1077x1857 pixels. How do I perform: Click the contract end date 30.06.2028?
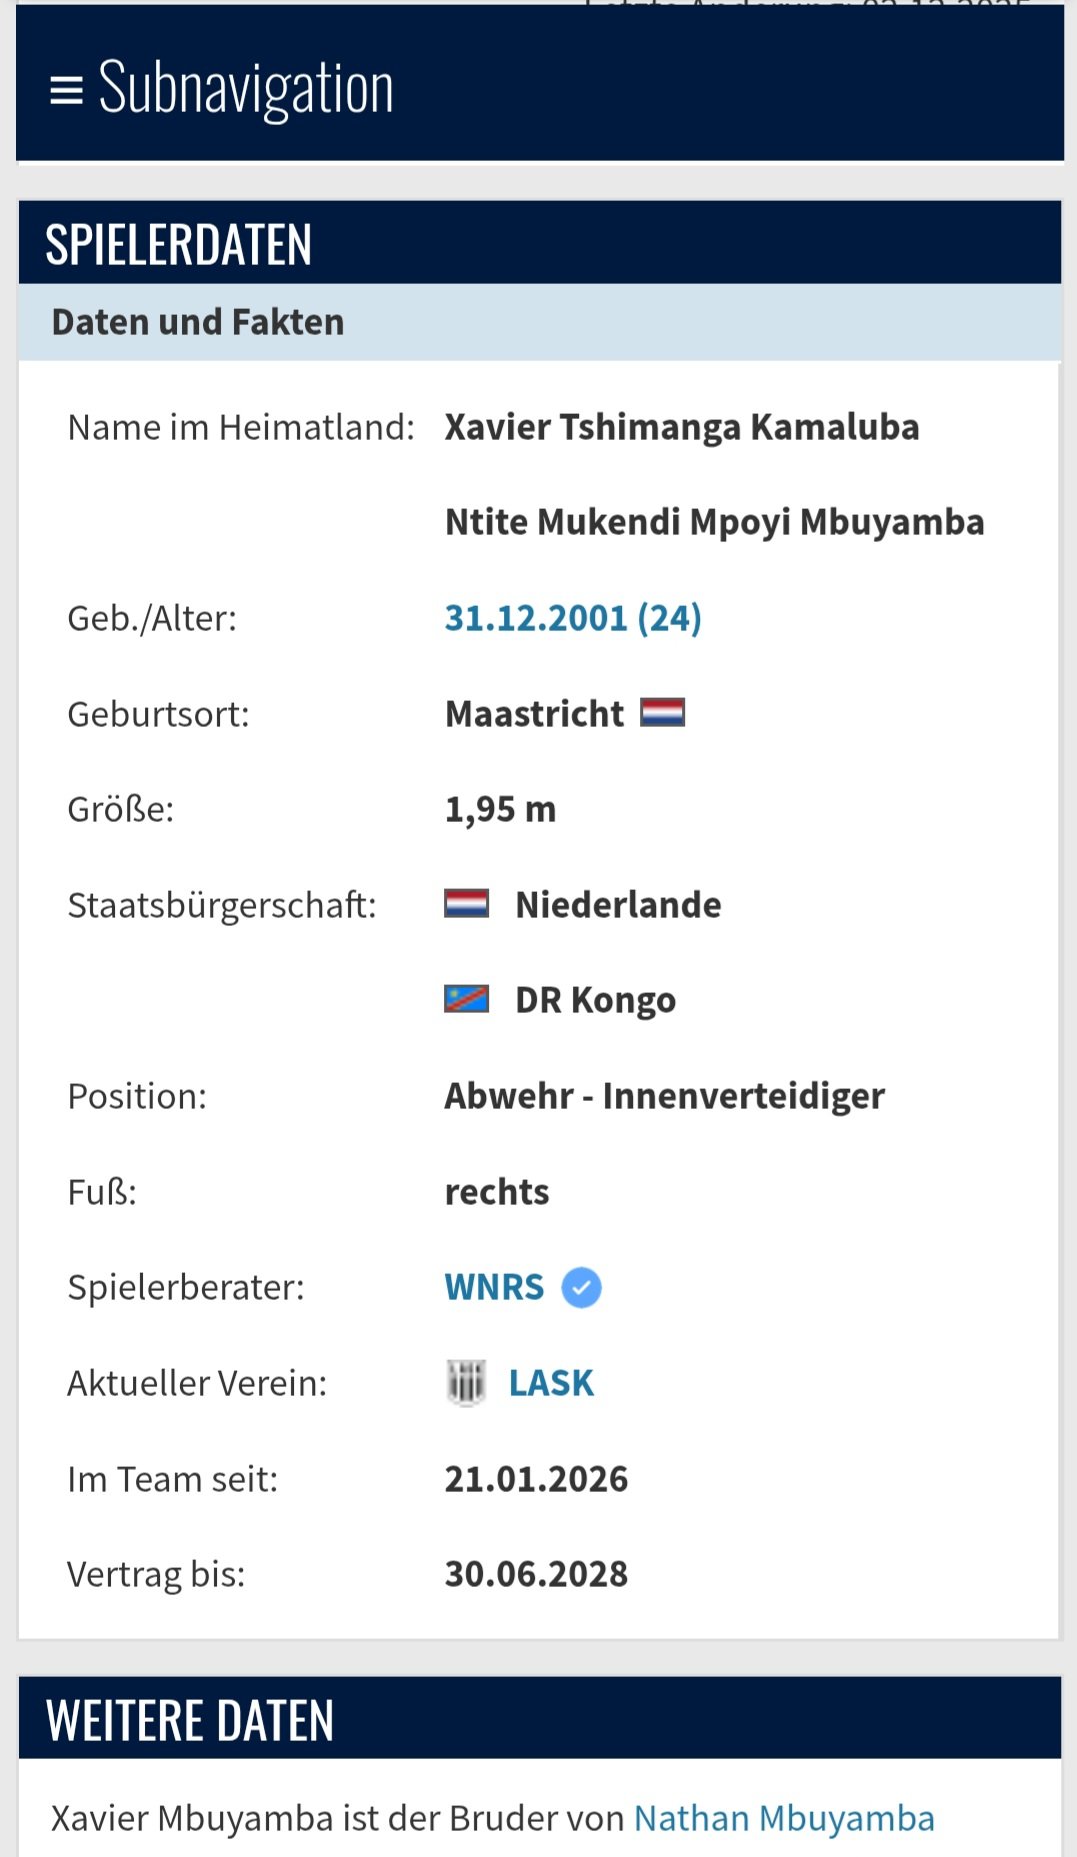(x=536, y=1574)
